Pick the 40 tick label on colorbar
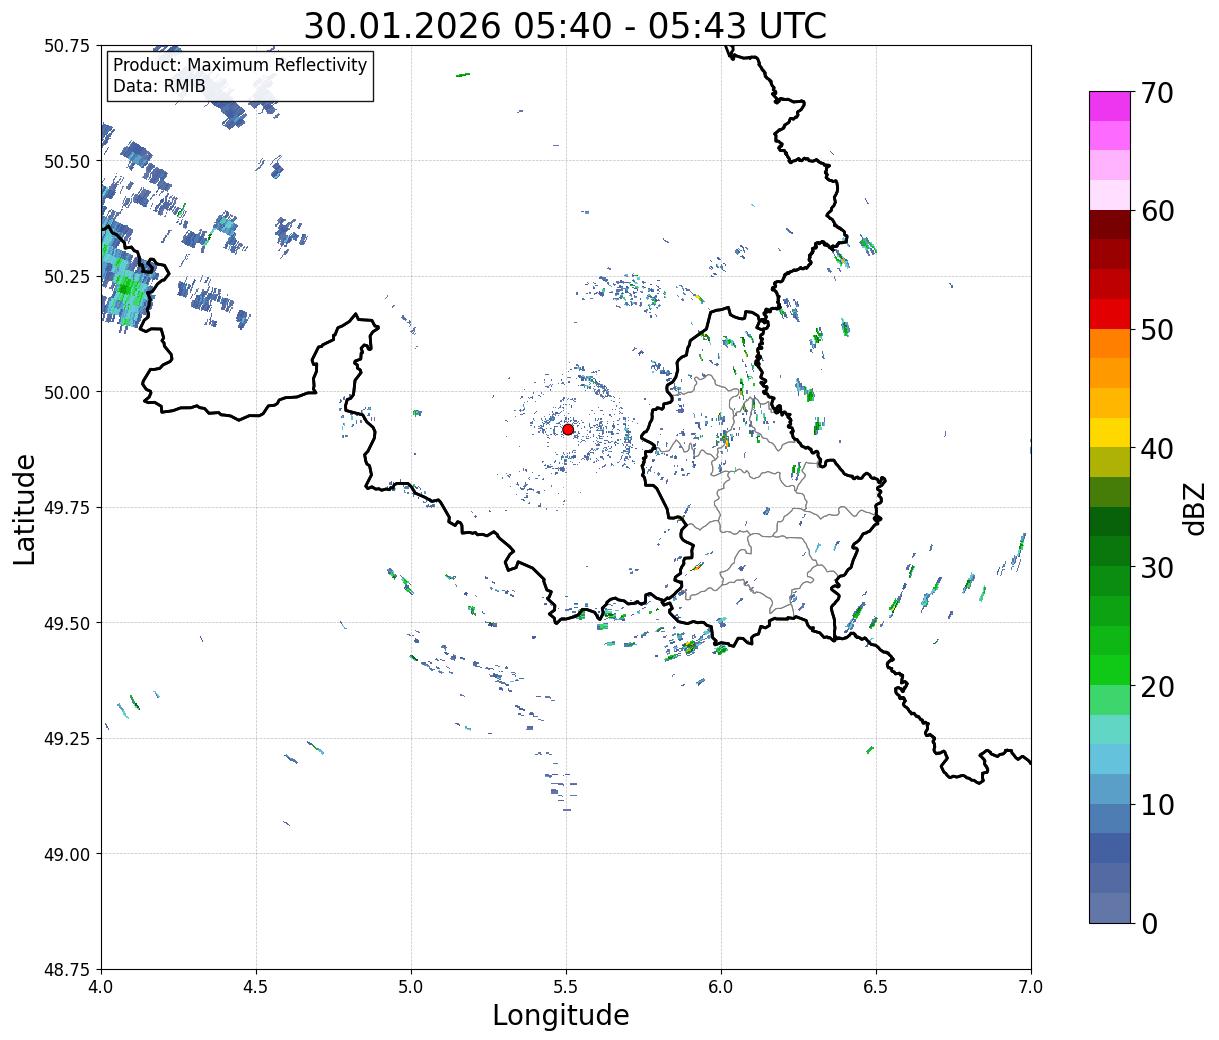 click(x=1156, y=449)
